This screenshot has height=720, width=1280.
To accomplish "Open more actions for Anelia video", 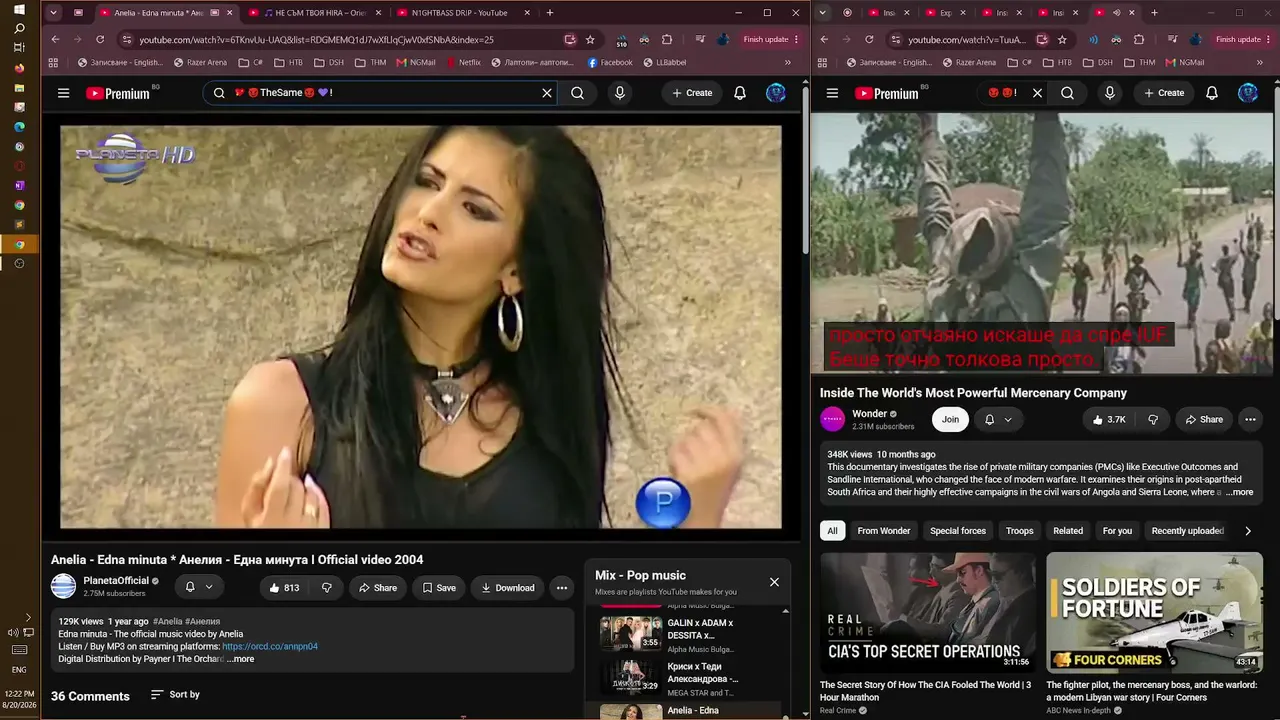I will pyautogui.click(x=562, y=588).
